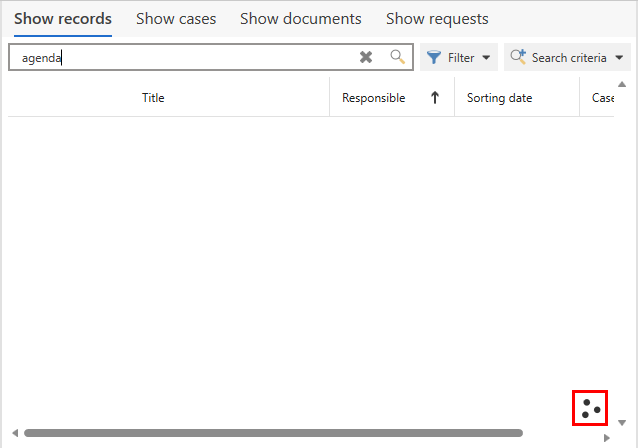Click the horizontal scrollbar thumb

click(x=272, y=433)
